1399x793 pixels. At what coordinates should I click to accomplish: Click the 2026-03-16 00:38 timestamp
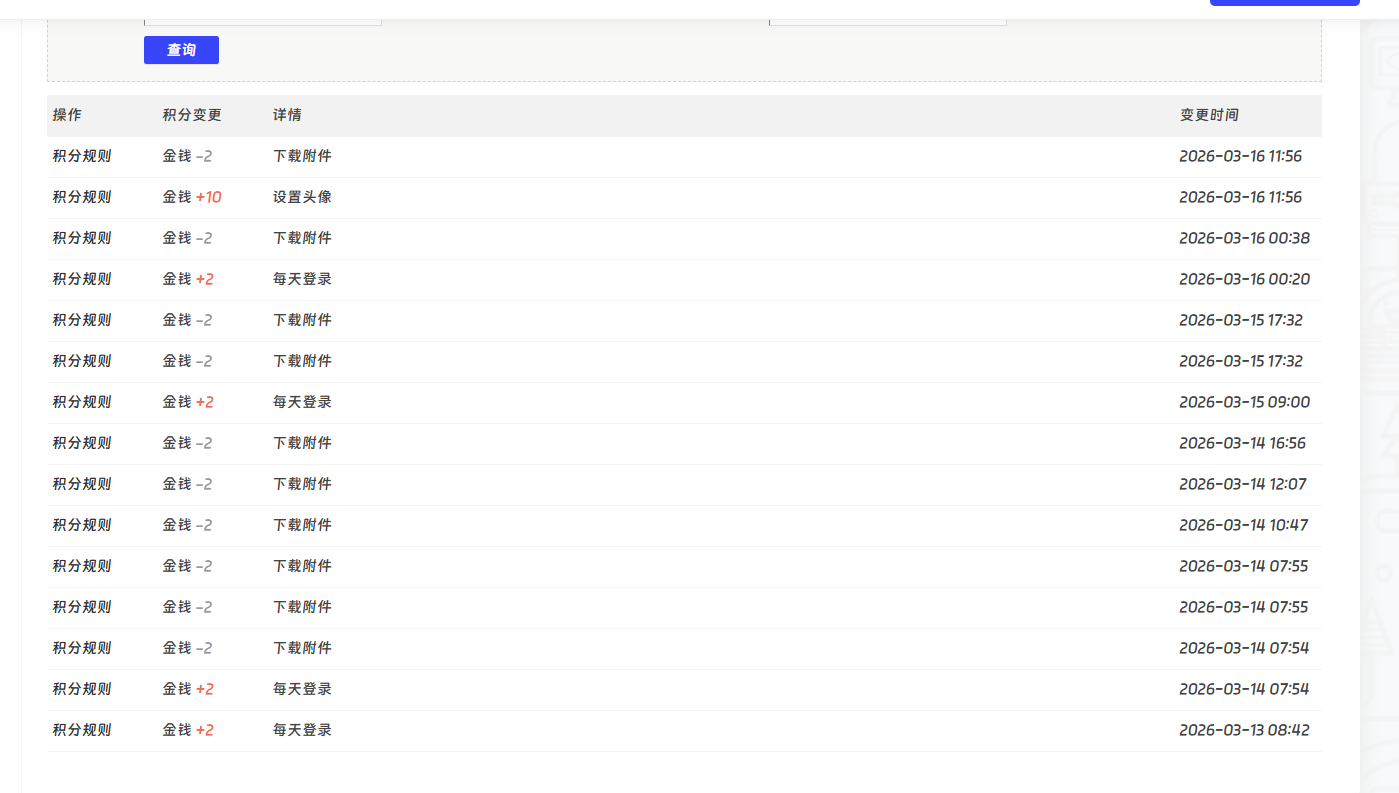(x=1244, y=238)
